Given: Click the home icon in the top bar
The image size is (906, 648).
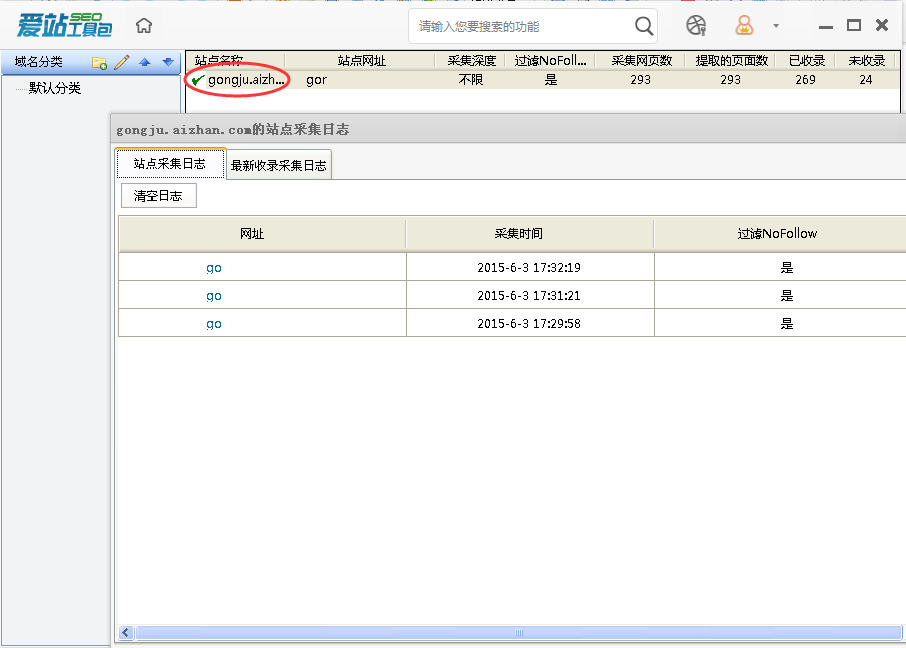Looking at the screenshot, I should click(x=145, y=26).
